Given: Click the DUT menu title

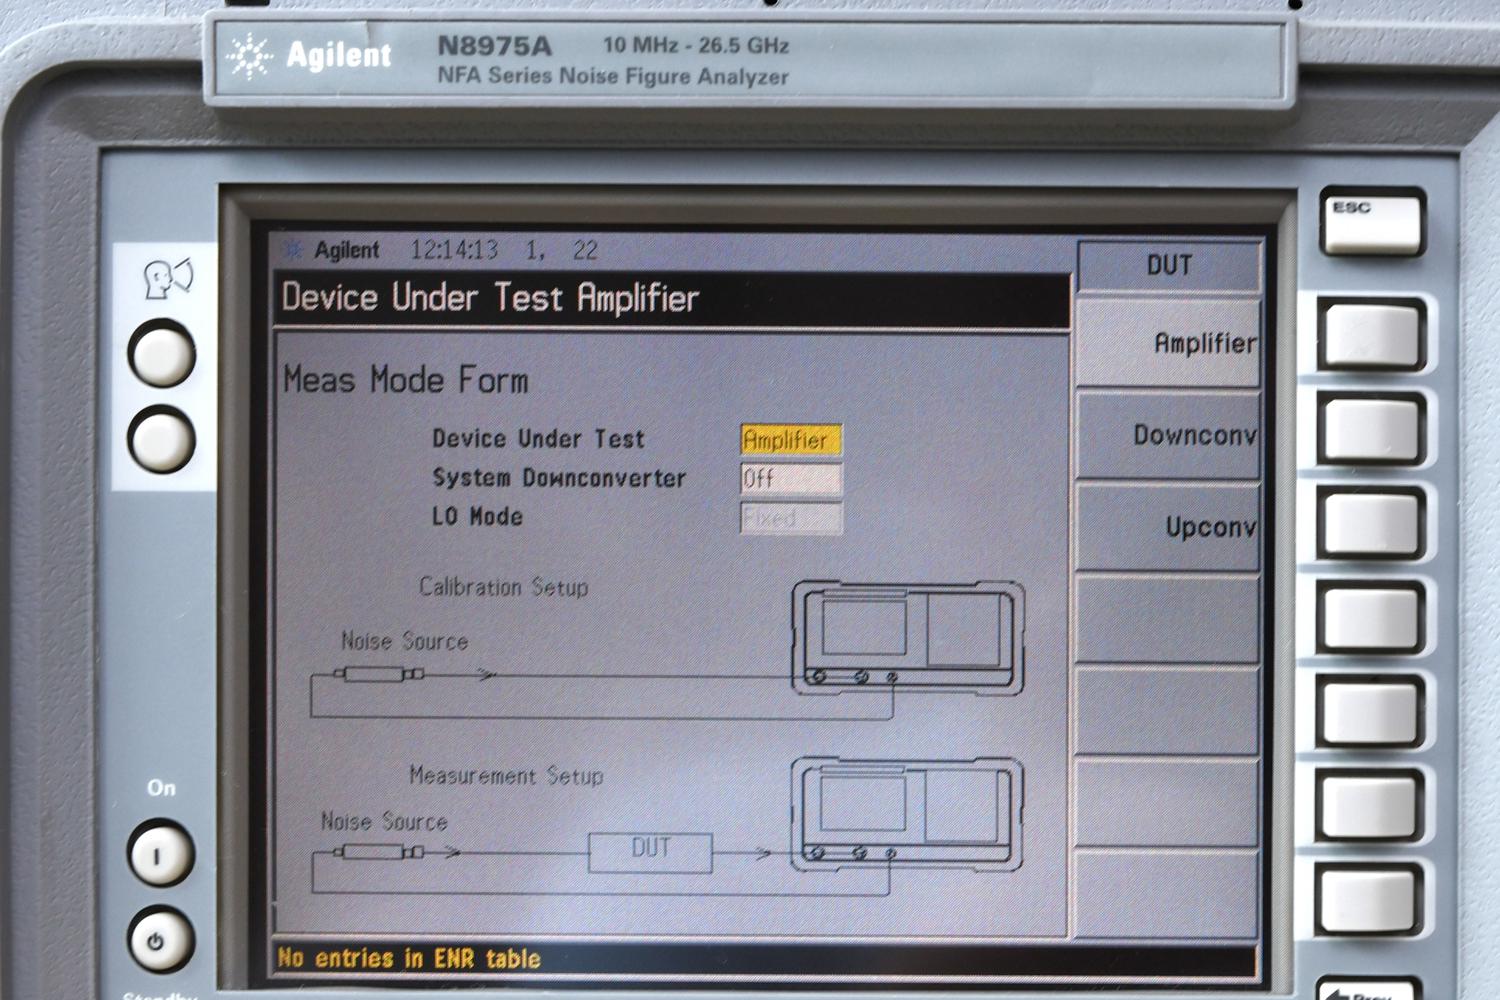Looking at the screenshot, I should click(1168, 265).
